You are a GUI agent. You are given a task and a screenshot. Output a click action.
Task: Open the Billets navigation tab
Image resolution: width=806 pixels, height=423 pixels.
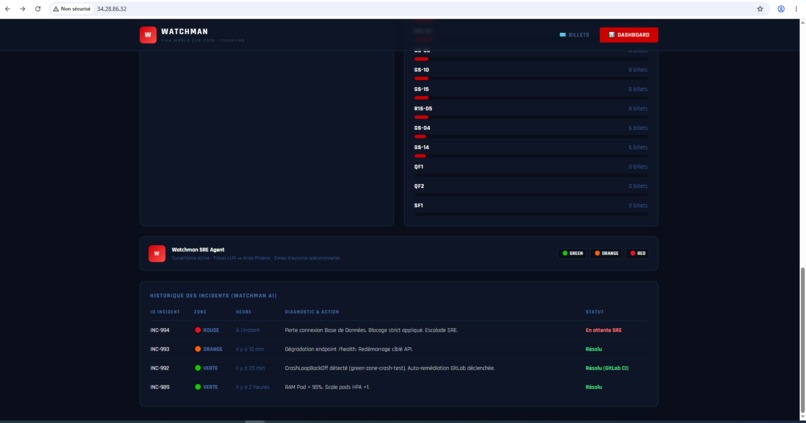click(x=574, y=35)
